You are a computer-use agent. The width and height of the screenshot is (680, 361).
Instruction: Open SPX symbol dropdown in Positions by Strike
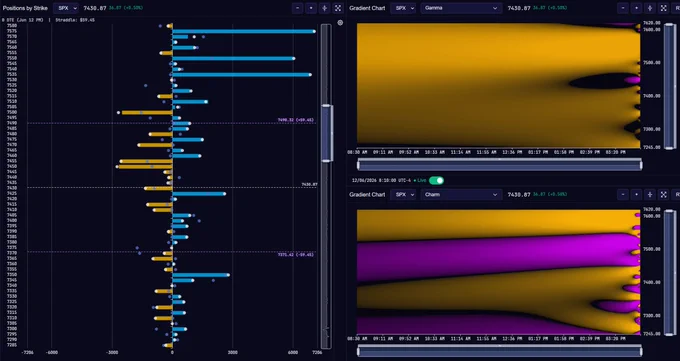[x=66, y=8]
